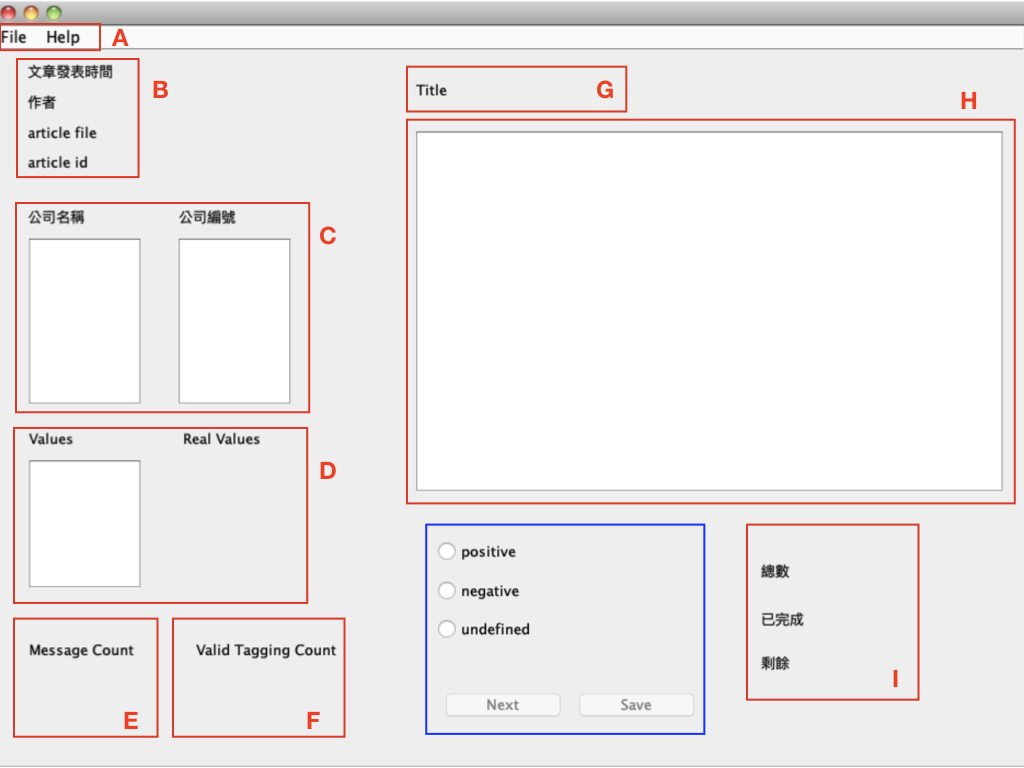Click the Message Count label
This screenshot has height=768, width=1024.
point(82,650)
